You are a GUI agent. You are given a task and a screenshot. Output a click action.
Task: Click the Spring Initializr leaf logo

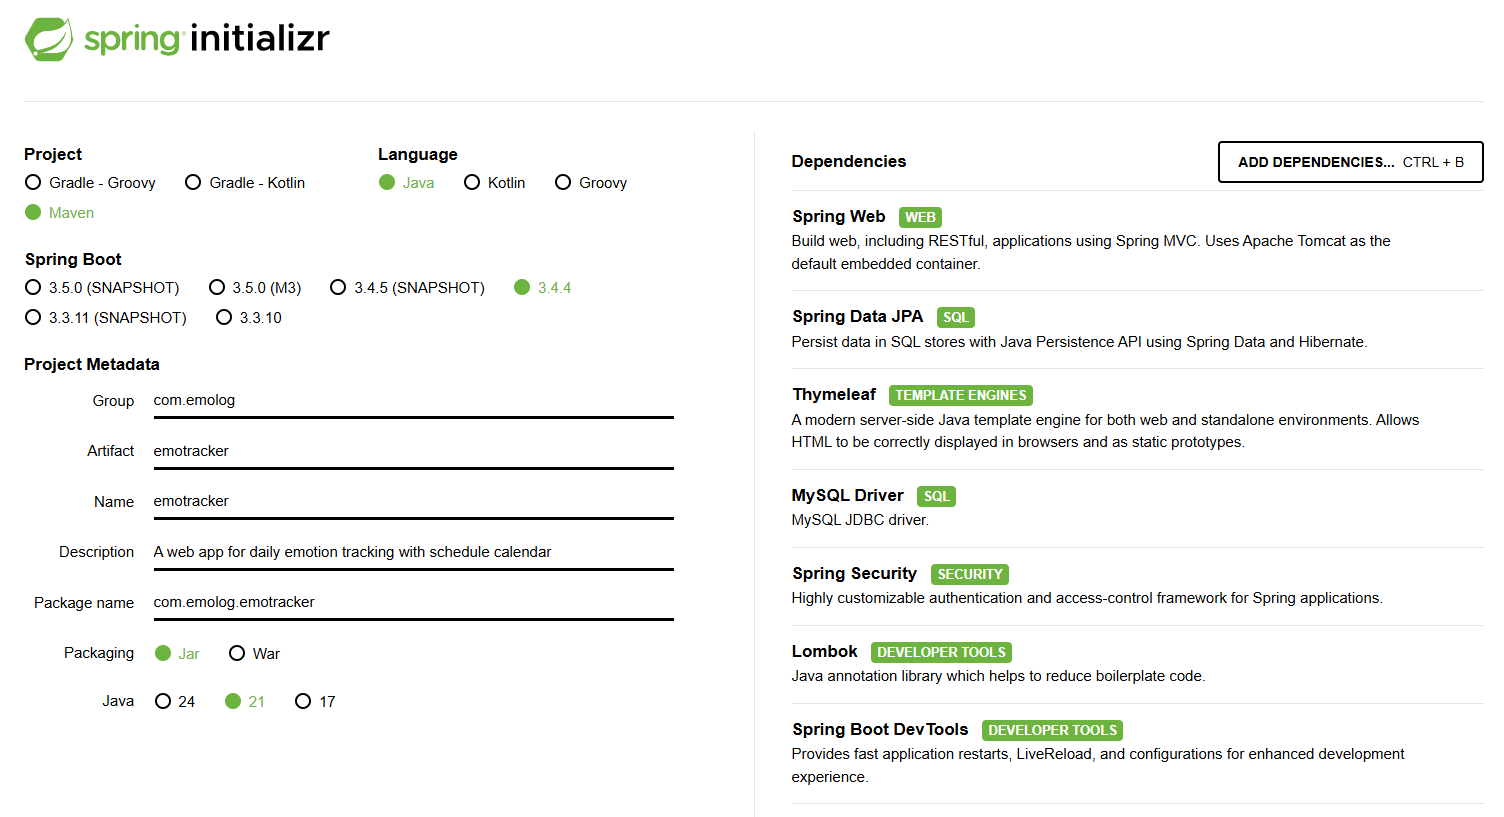click(49, 39)
